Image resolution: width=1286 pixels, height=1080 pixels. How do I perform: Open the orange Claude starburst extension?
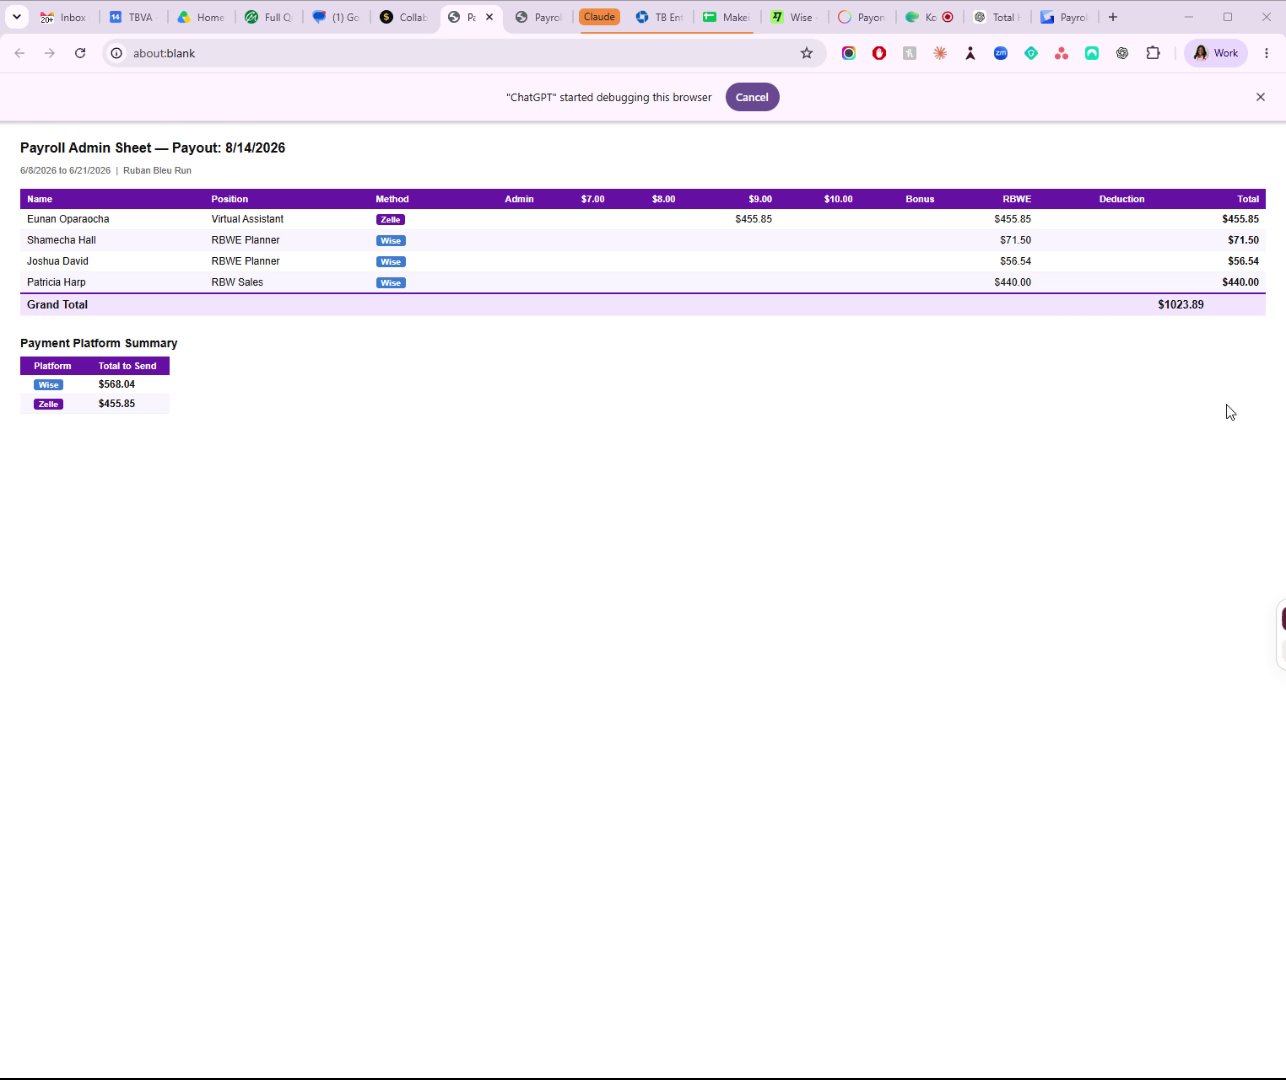940,53
